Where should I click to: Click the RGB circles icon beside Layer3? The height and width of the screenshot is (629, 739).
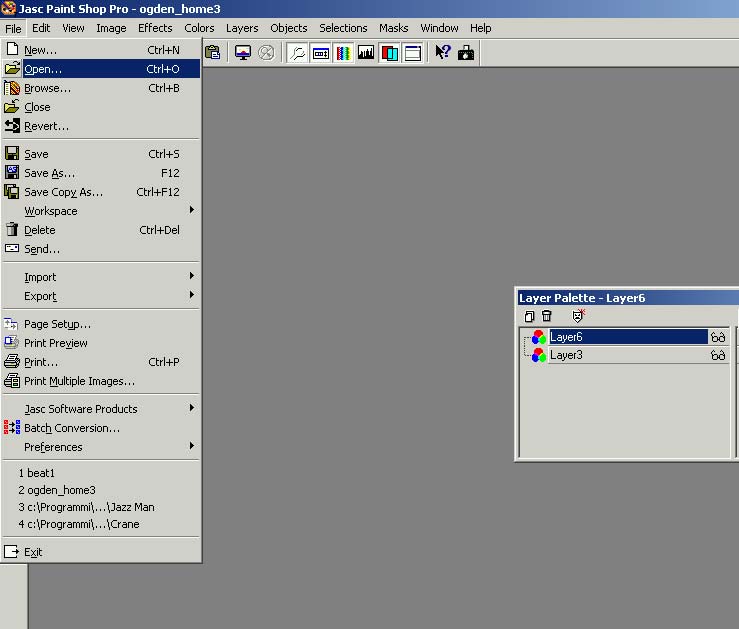[x=539, y=355]
